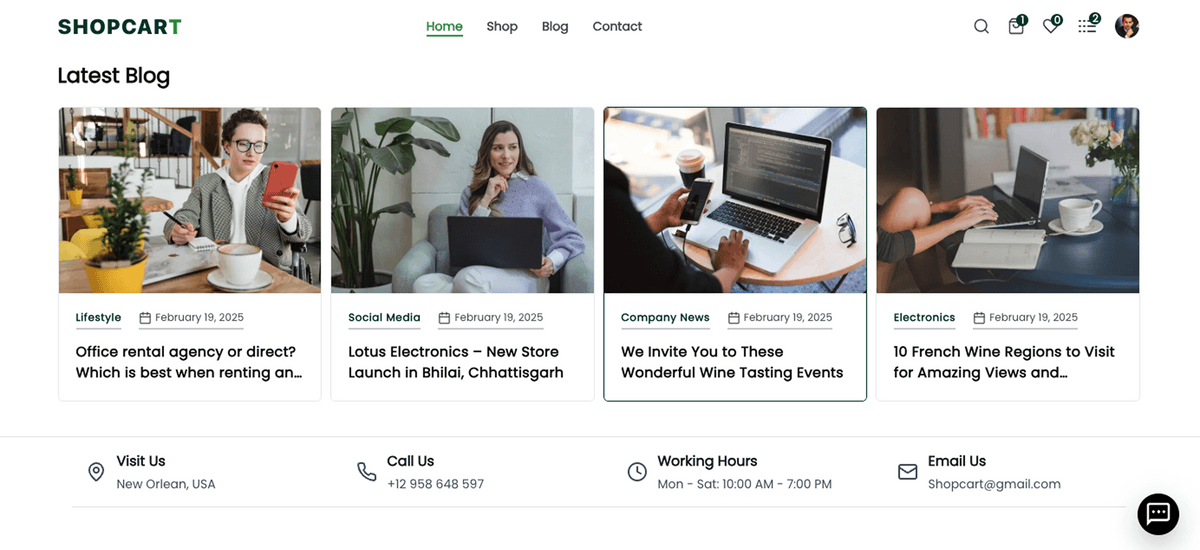Click the user profile avatar

[1127, 26]
